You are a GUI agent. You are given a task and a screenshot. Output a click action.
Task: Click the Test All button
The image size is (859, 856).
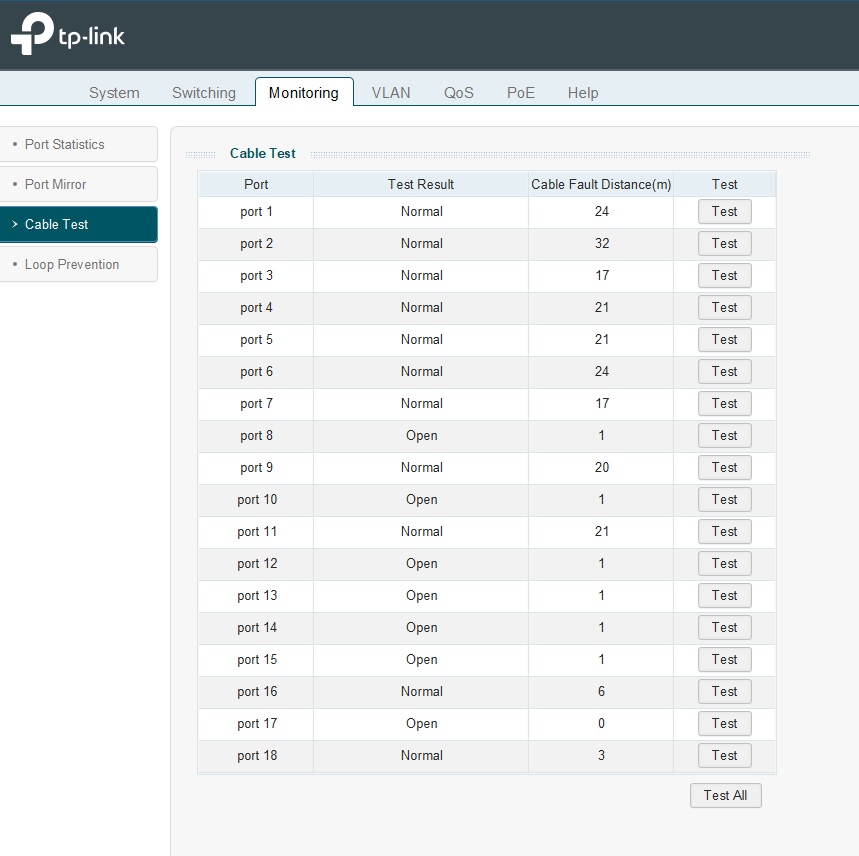[x=725, y=796]
